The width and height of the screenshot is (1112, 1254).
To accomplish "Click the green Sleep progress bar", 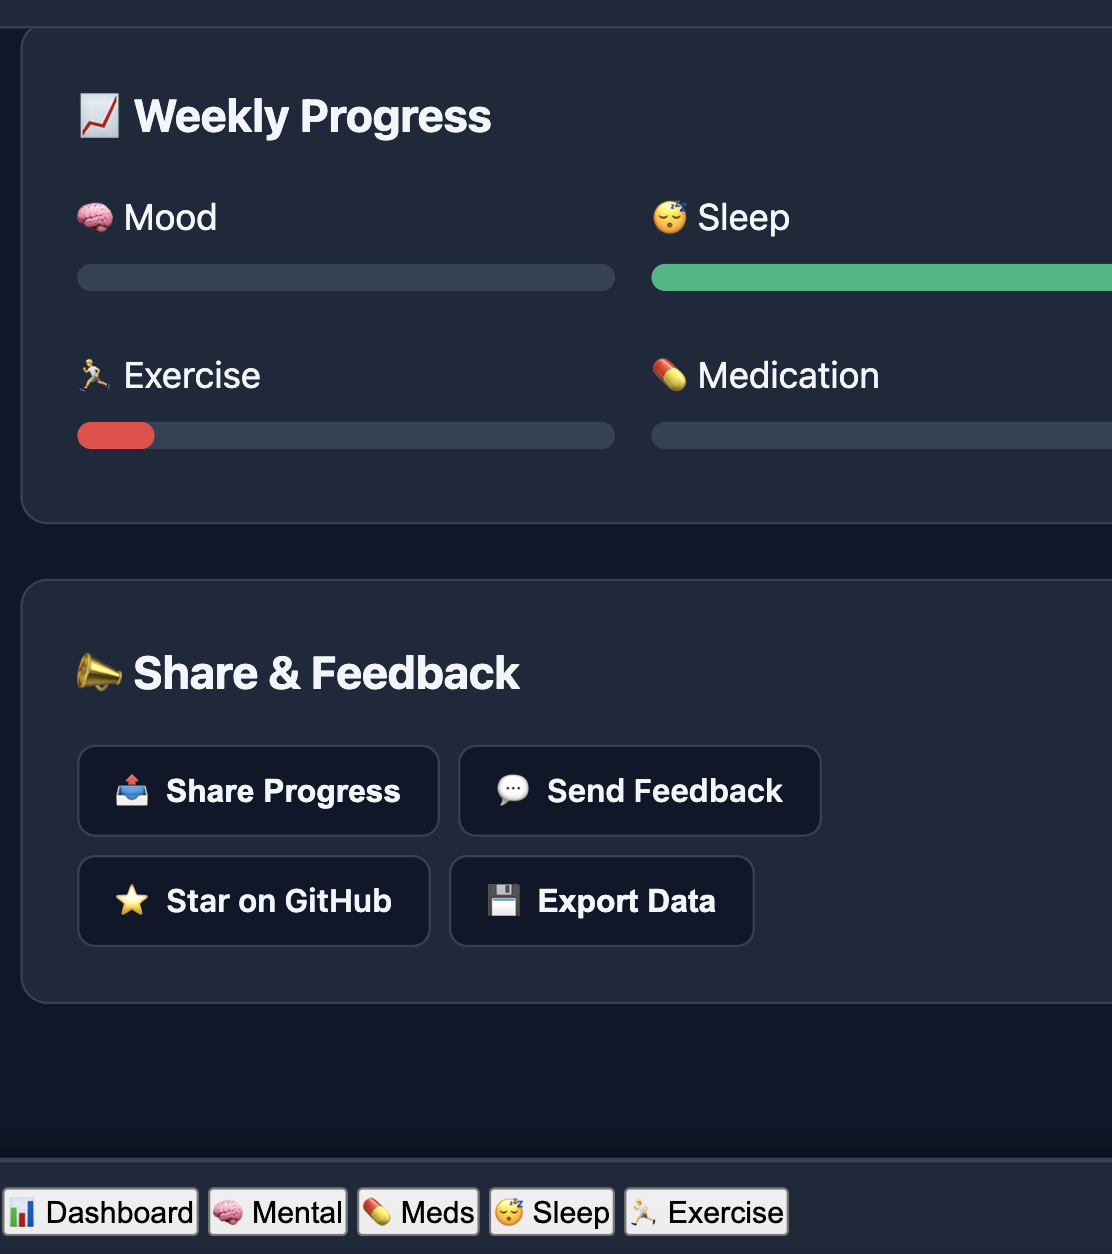I will [x=880, y=277].
